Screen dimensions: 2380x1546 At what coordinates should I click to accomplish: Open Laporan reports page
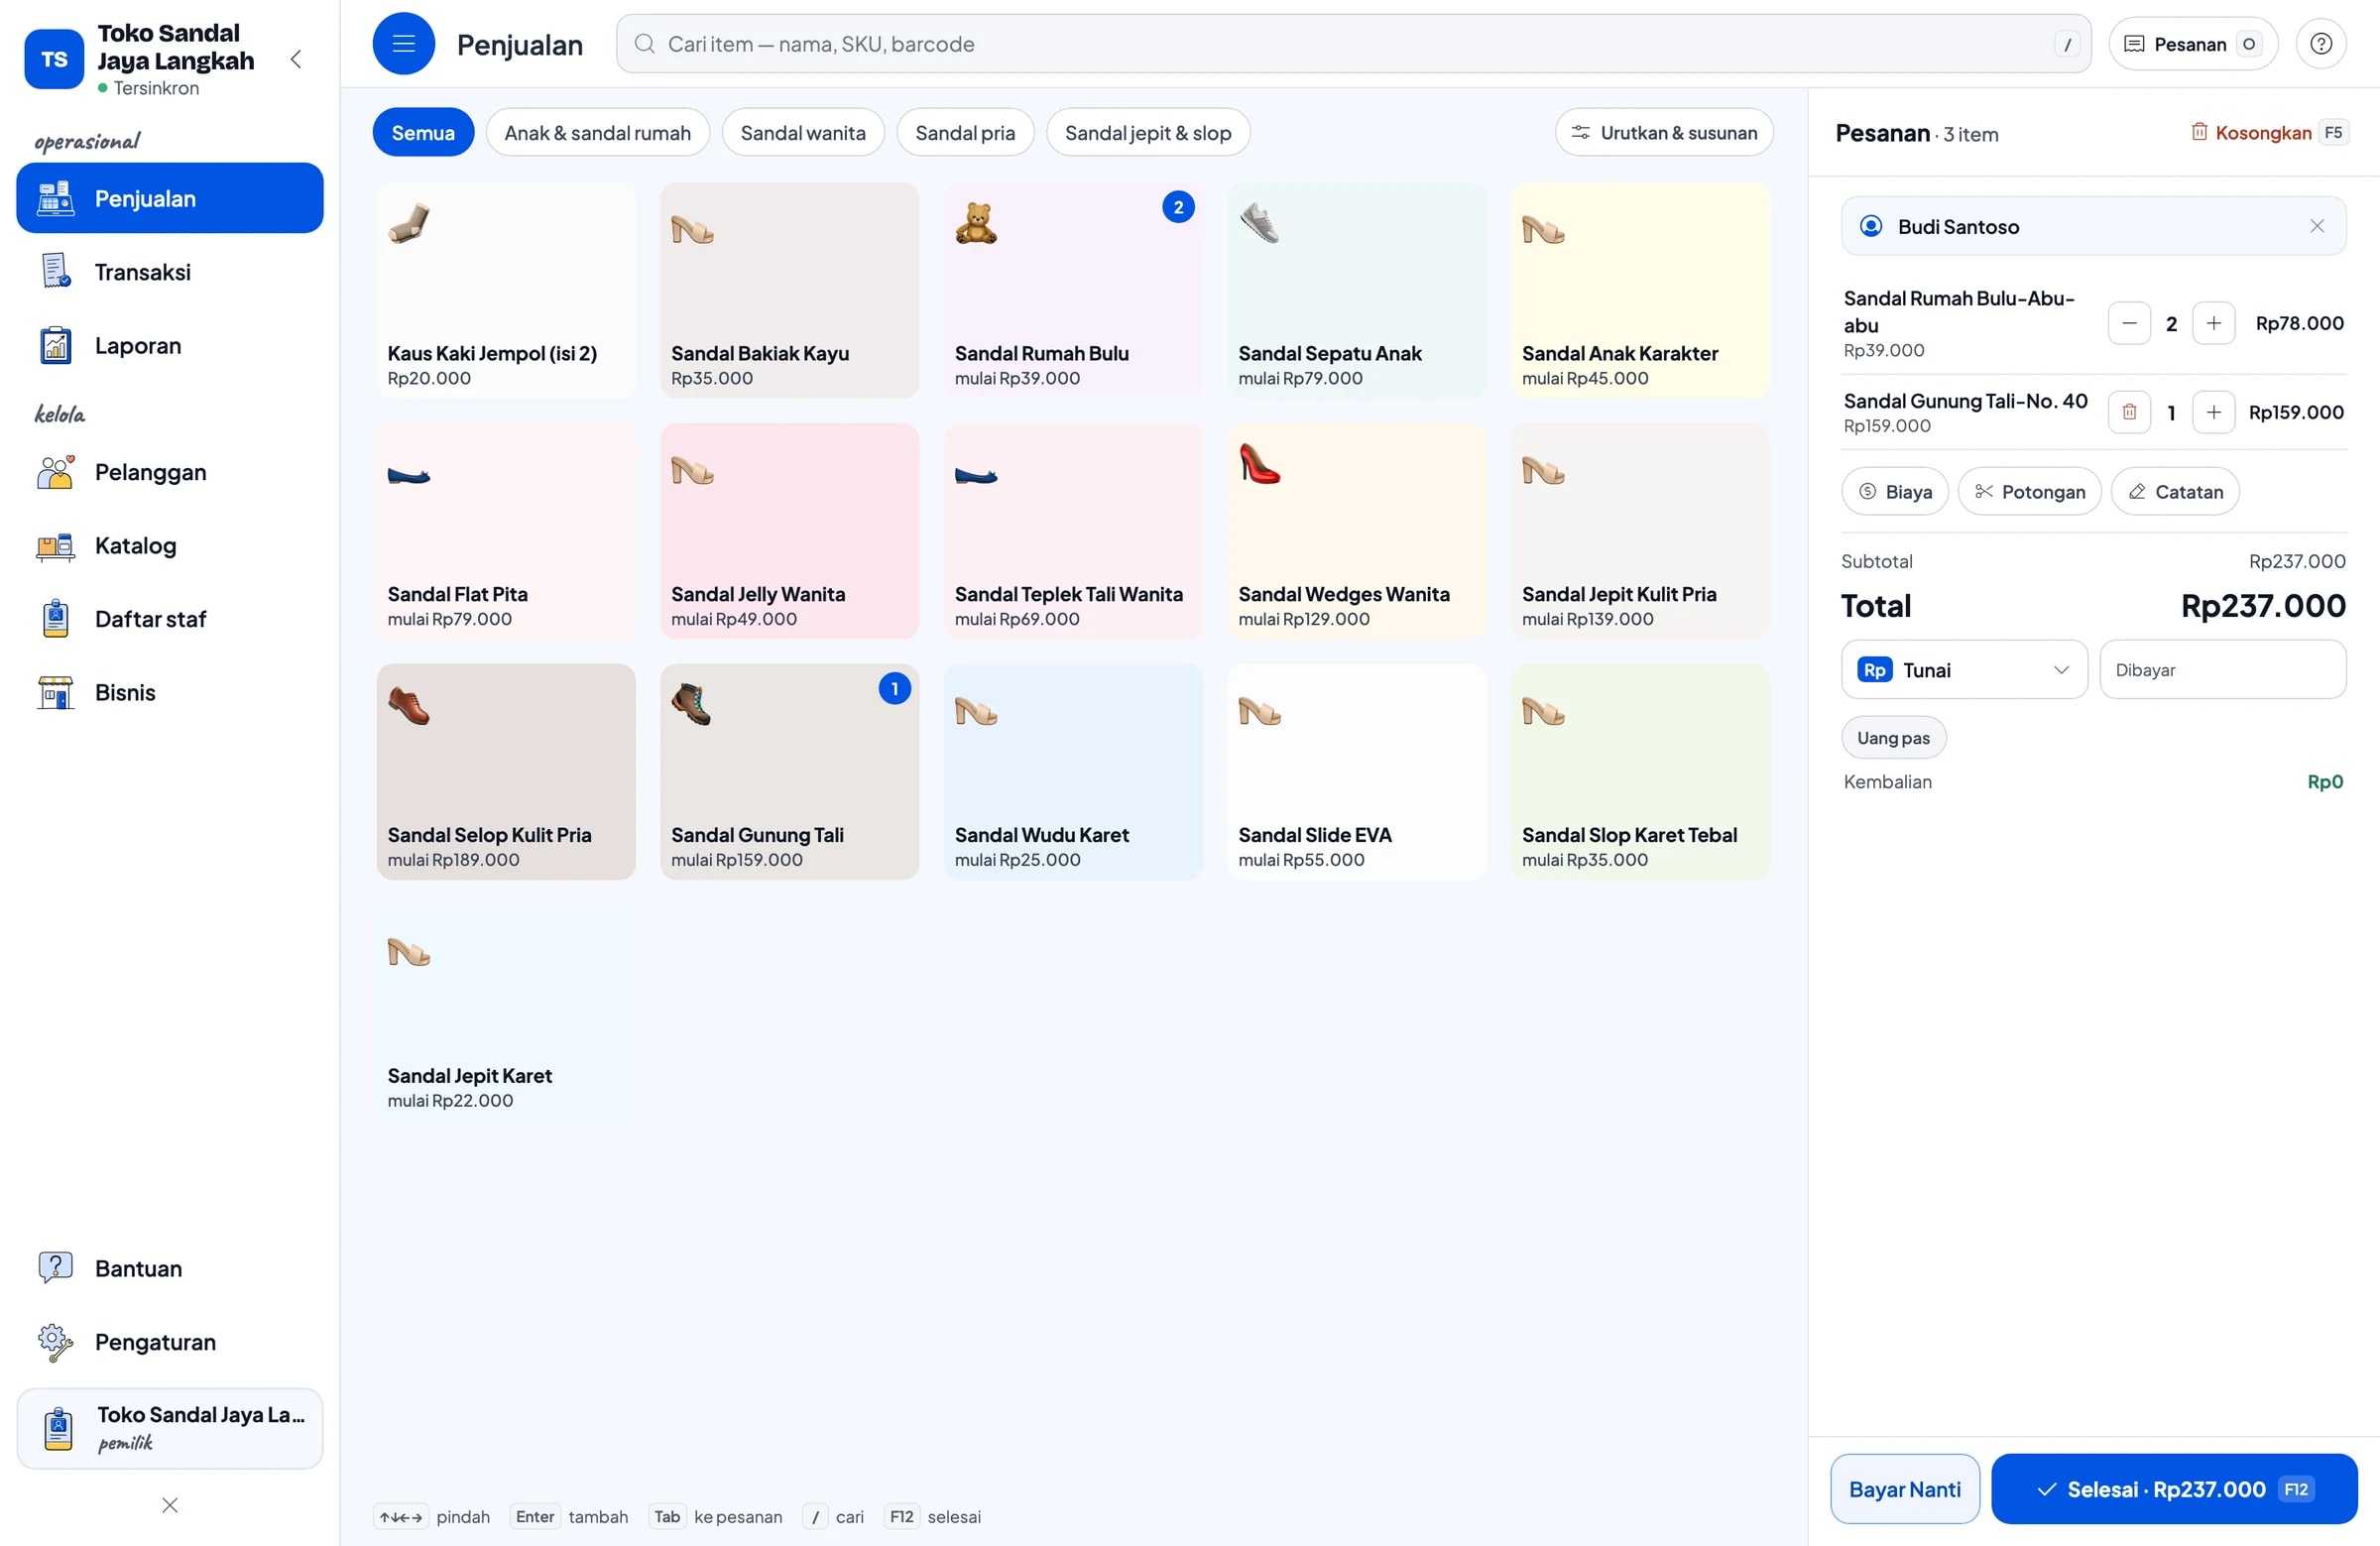click(170, 346)
